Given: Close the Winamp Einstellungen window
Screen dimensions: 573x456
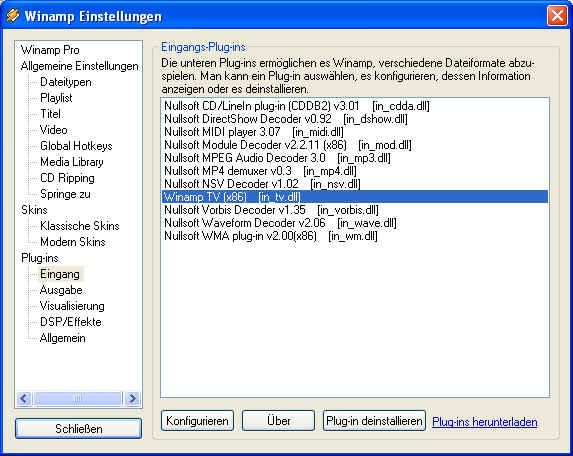Looking at the screenshot, I should [x=557, y=16].
